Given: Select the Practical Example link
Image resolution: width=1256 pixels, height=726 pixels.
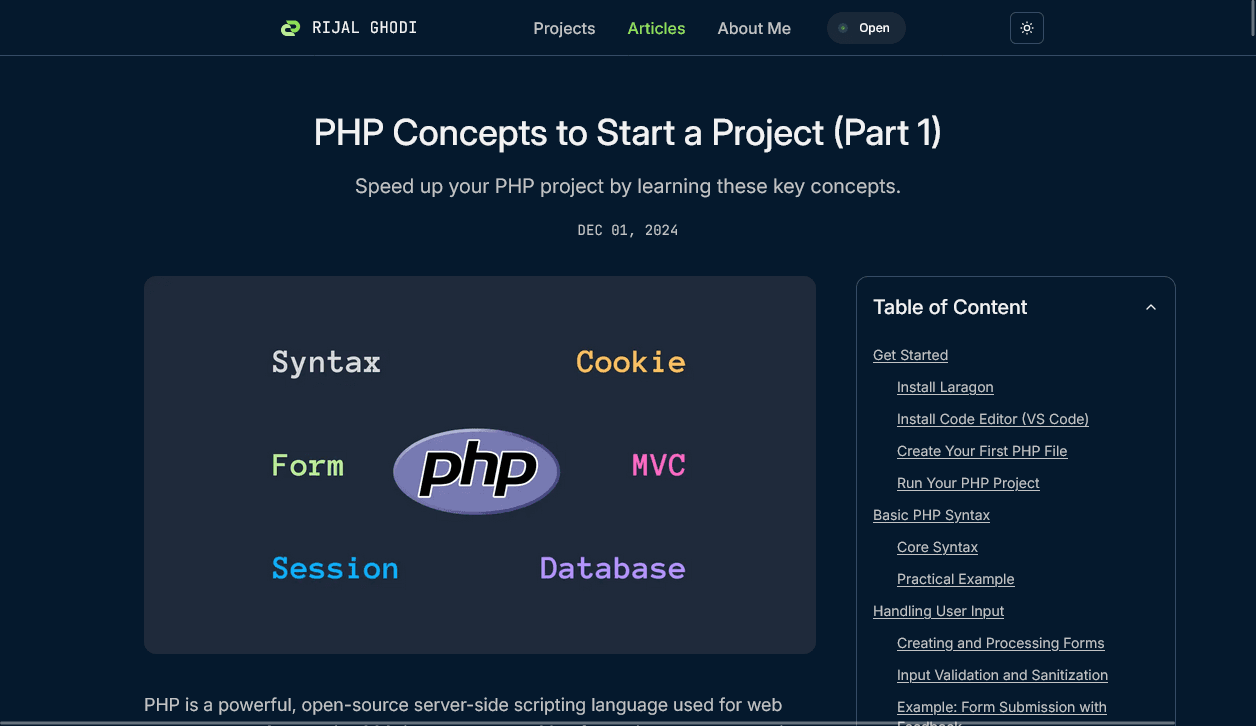Looking at the screenshot, I should 955,579.
